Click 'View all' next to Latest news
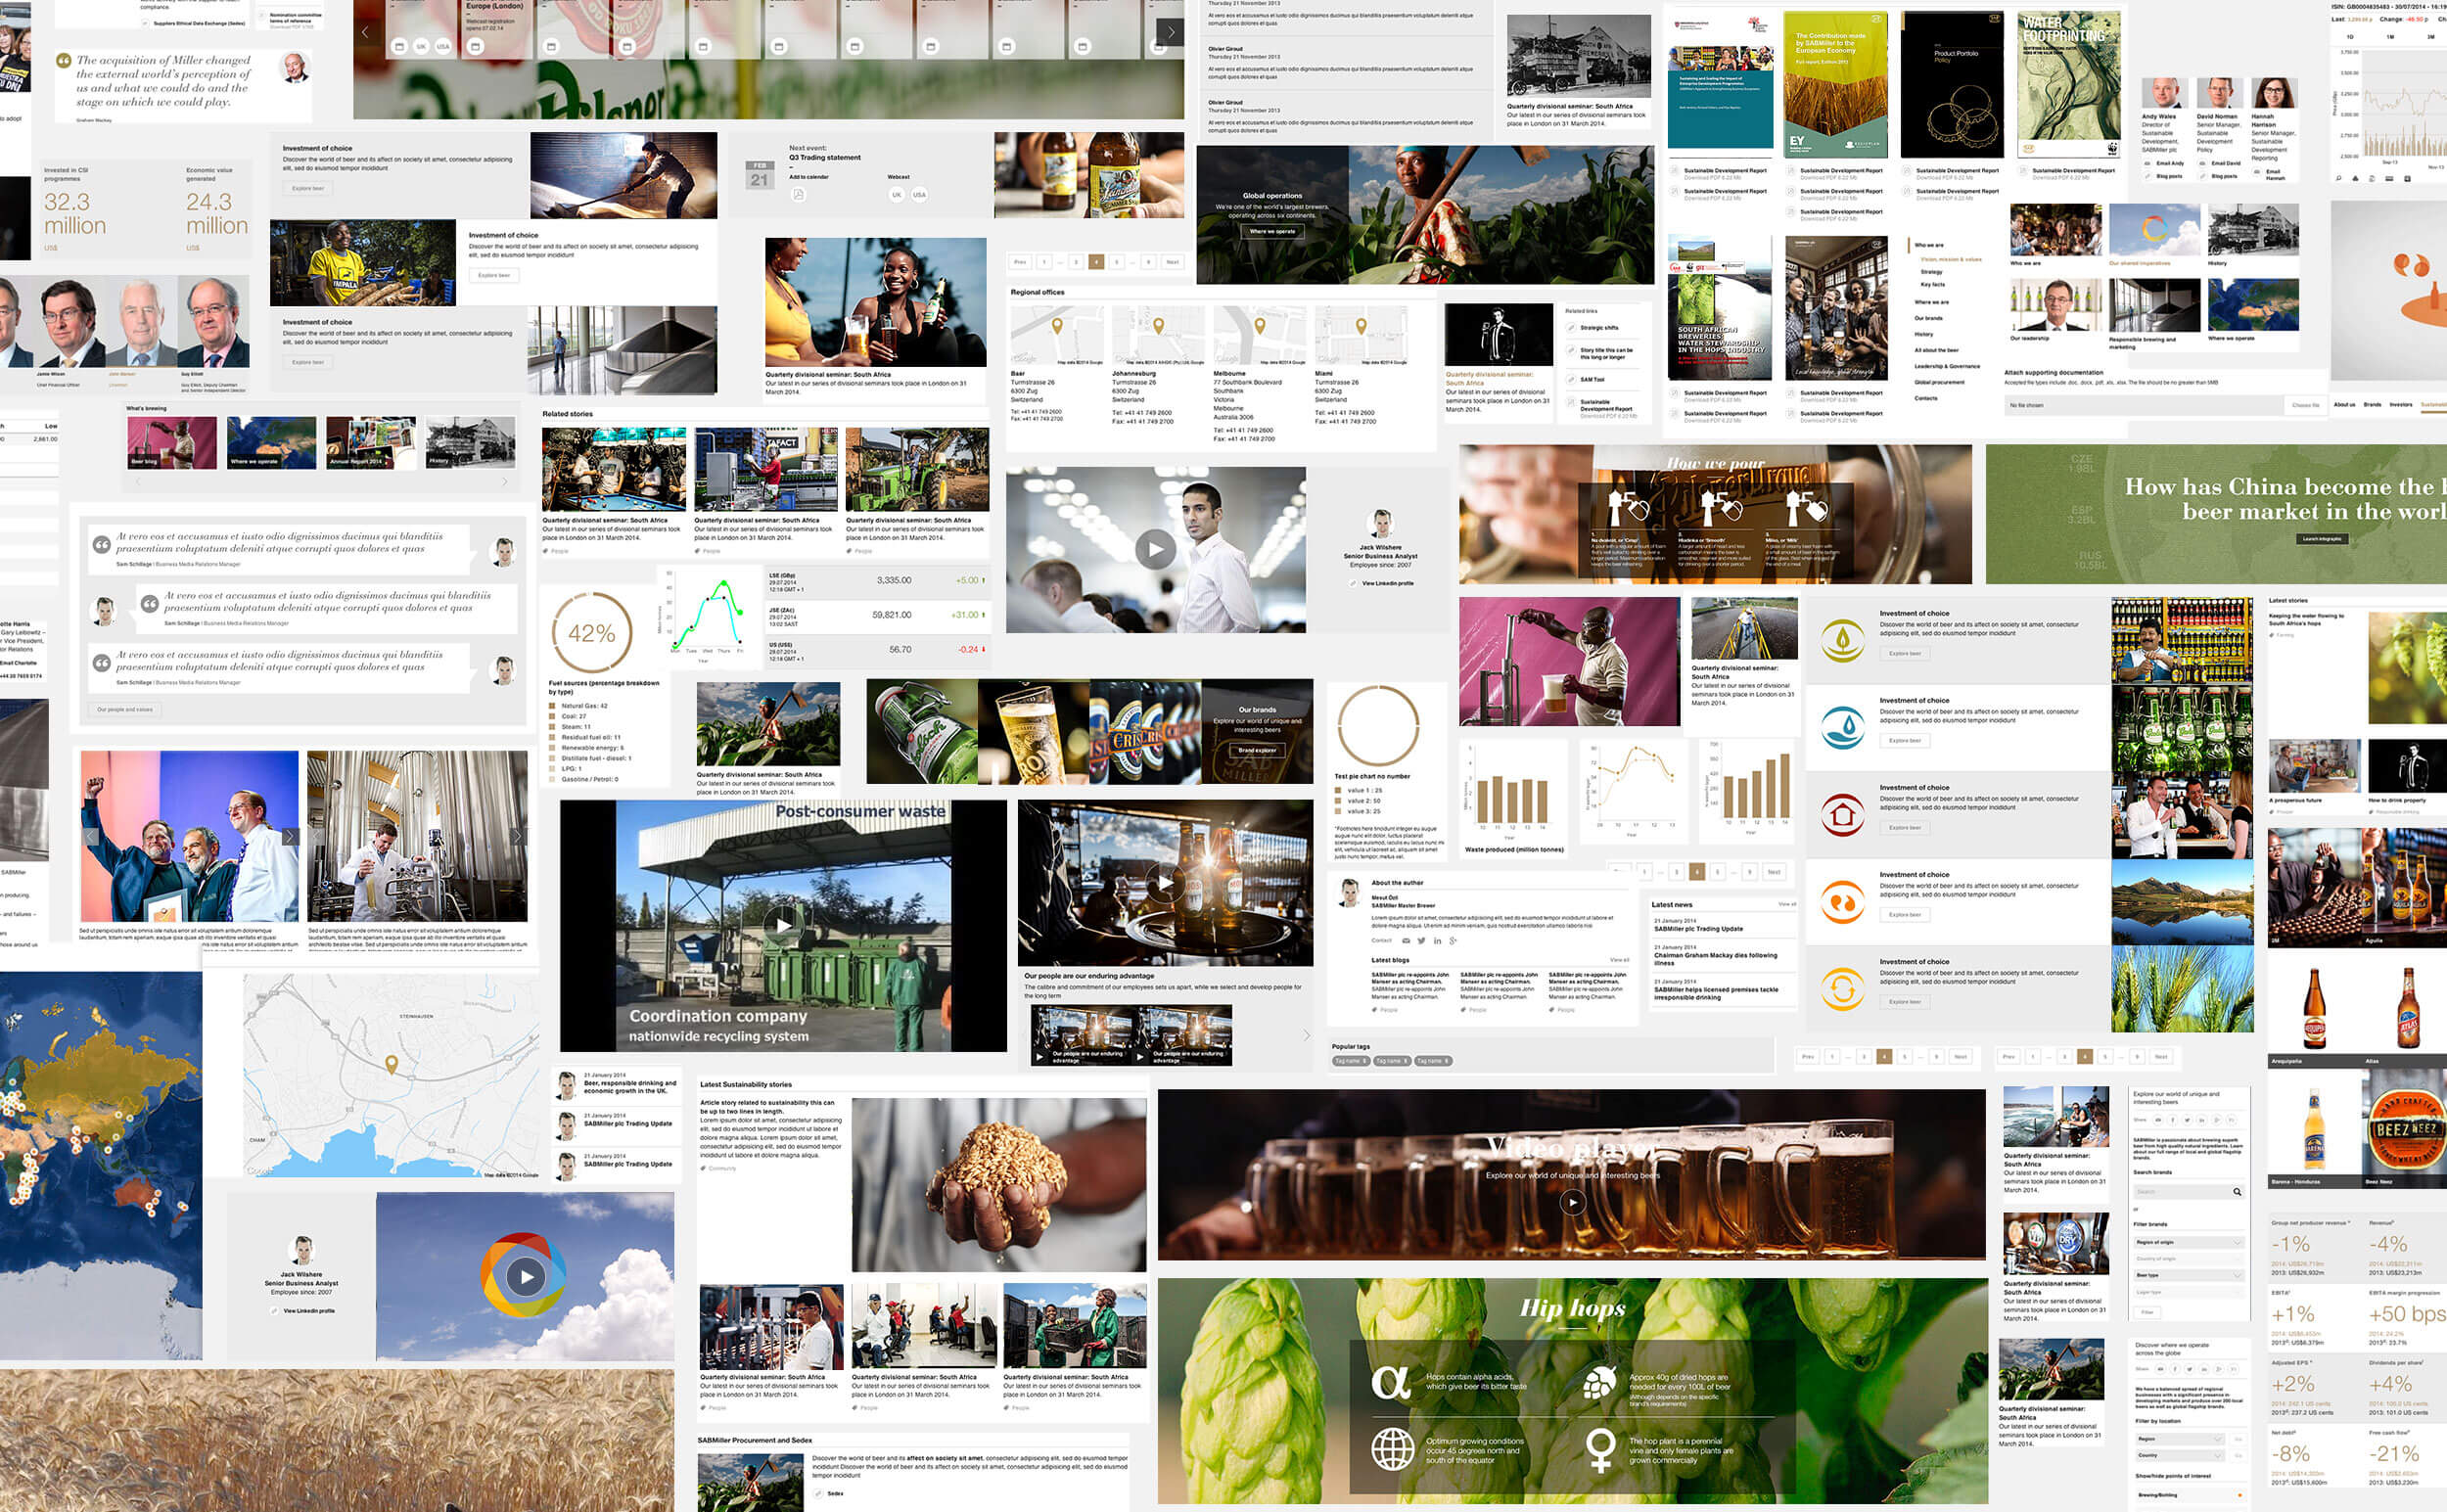 (x=1788, y=905)
